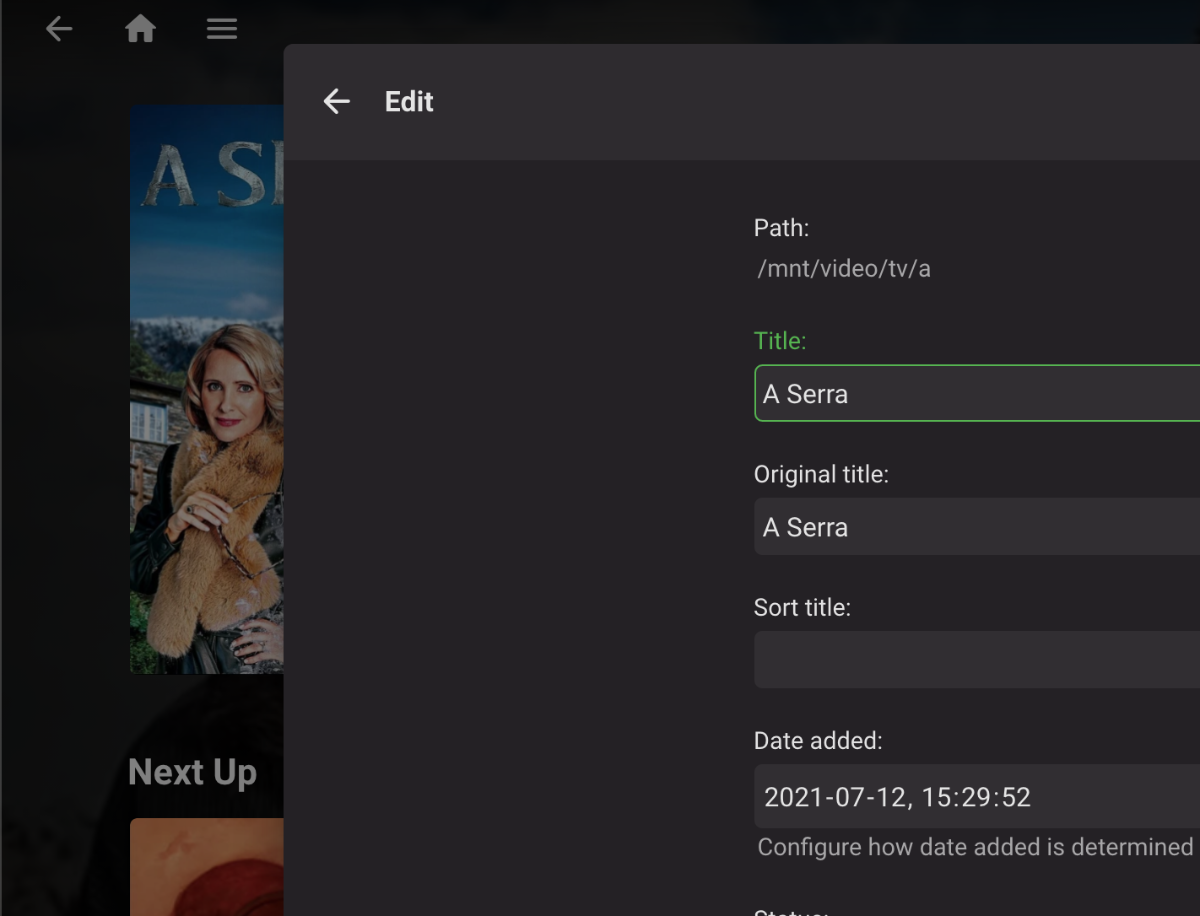
Task: Click the partially visible Status label
Action: 791,911
